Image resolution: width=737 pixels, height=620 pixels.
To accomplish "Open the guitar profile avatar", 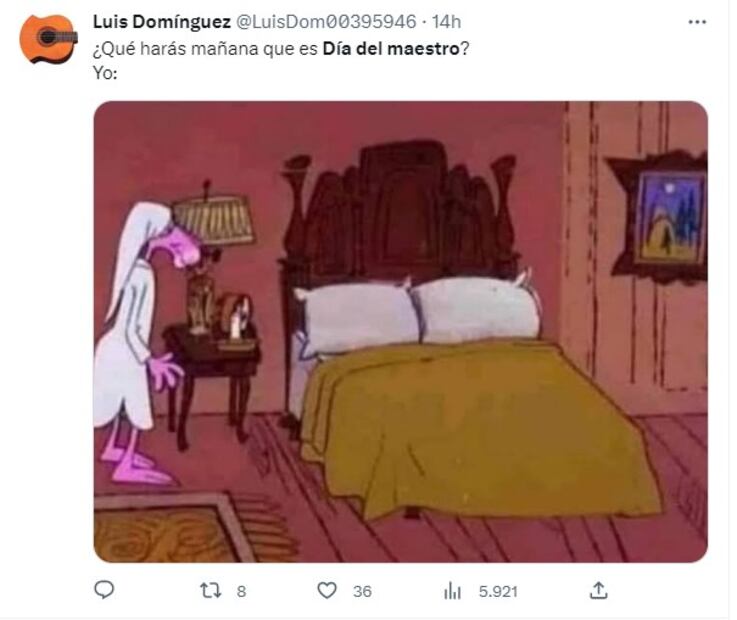I will (48, 39).
